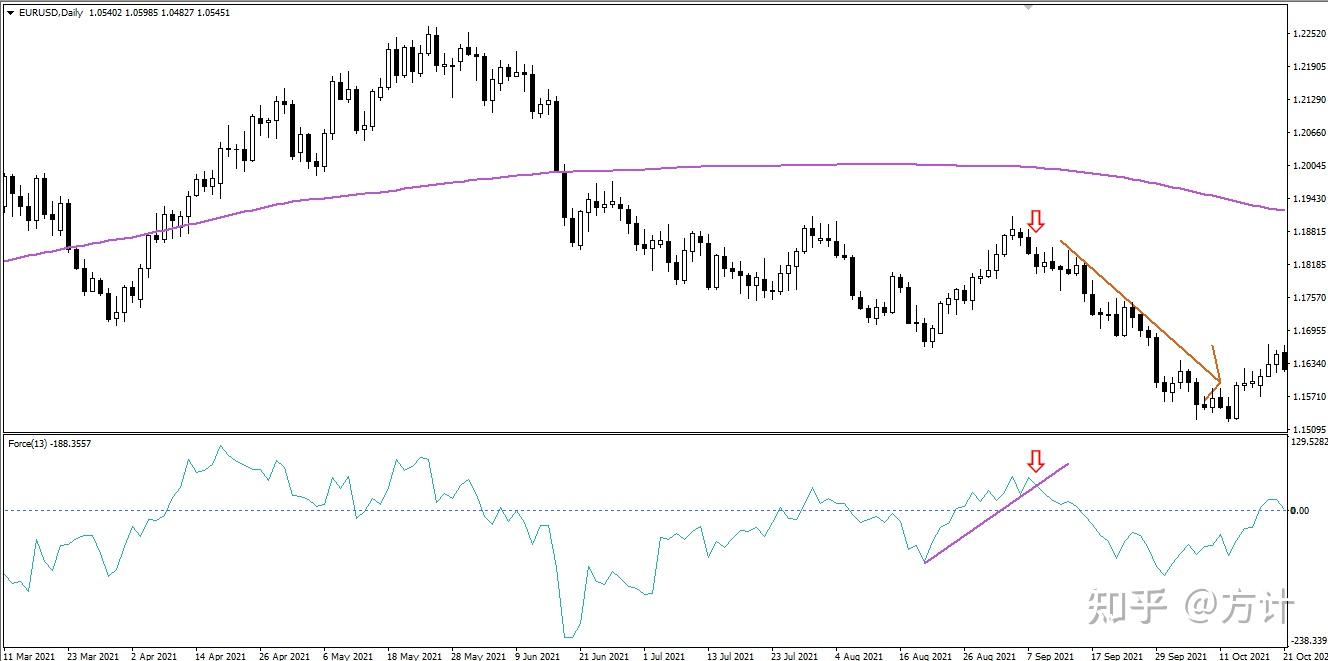1328x661 pixels.
Task: Click the 0.00 value on the Force scale
Action: (x=1300, y=510)
